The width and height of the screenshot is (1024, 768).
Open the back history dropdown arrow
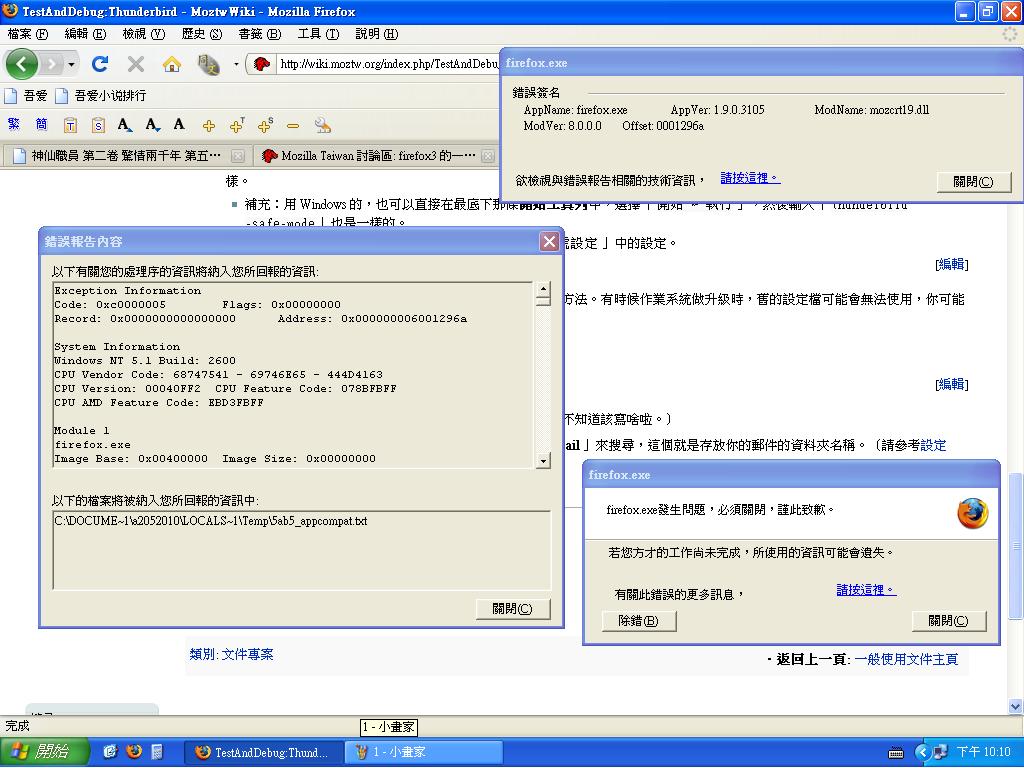(71, 64)
